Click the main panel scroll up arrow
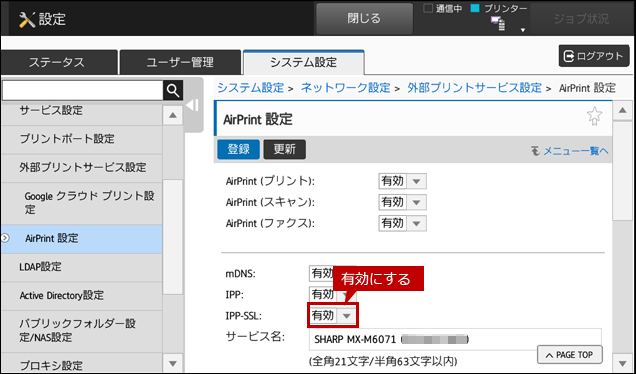 pyautogui.click(x=623, y=111)
